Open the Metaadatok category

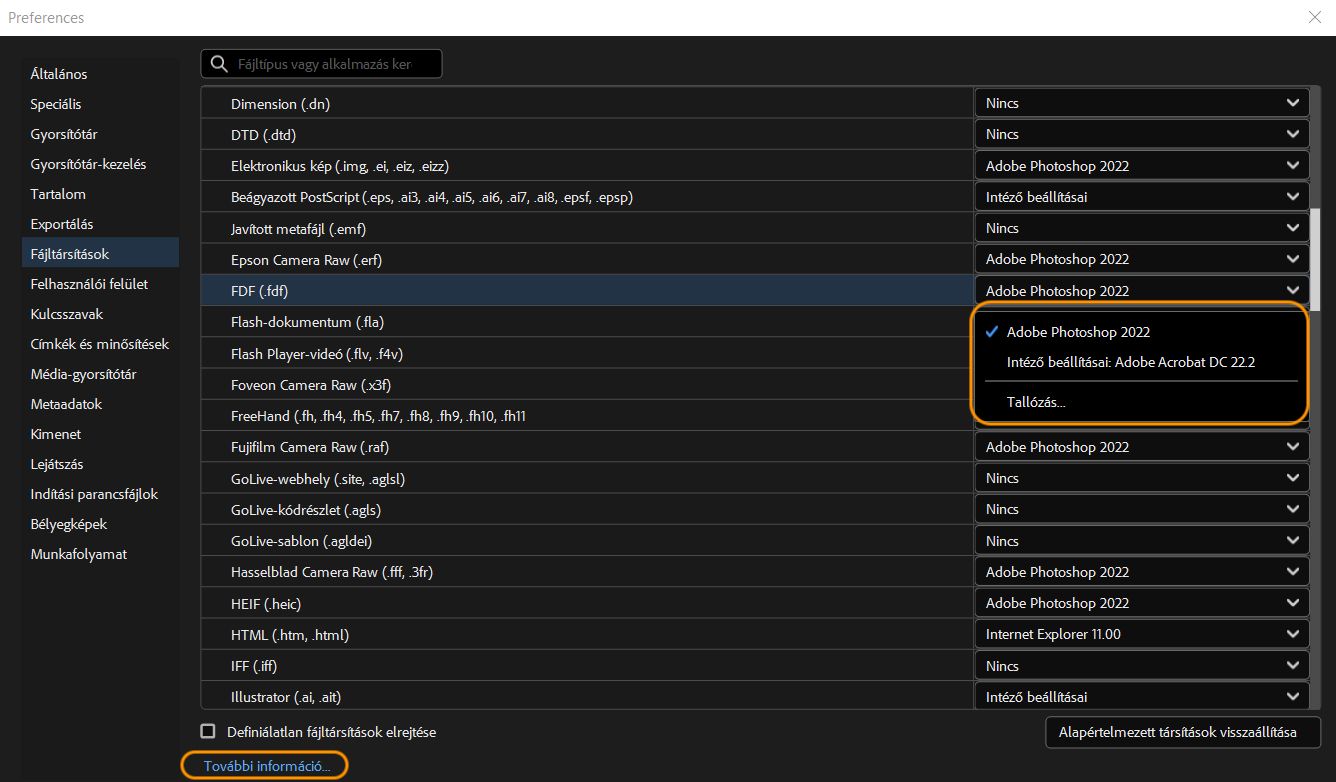(x=66, y=404)
